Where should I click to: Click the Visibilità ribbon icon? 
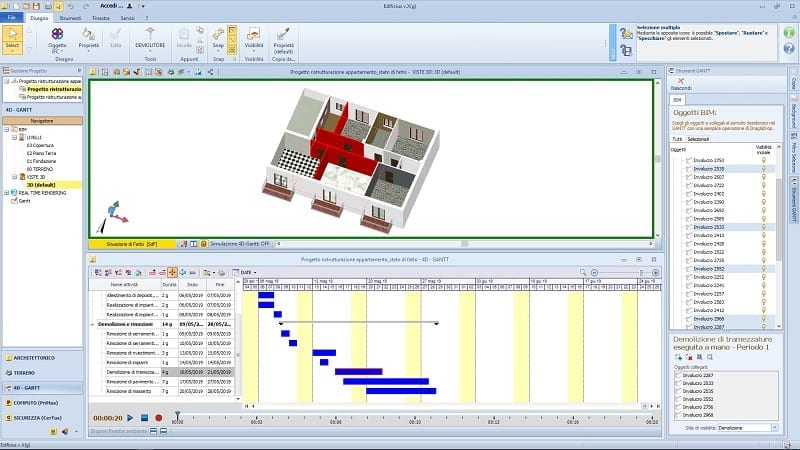coord(254,36)
